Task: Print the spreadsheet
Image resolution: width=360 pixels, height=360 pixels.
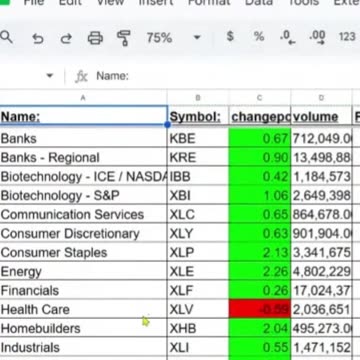Action: (x=95, y=38)
